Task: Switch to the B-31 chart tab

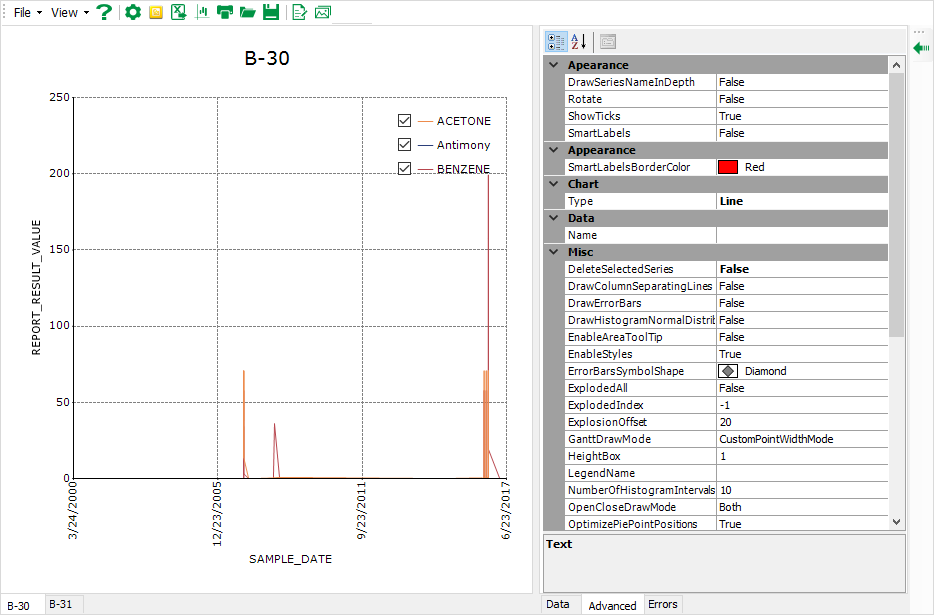Action: pos(61,604)
